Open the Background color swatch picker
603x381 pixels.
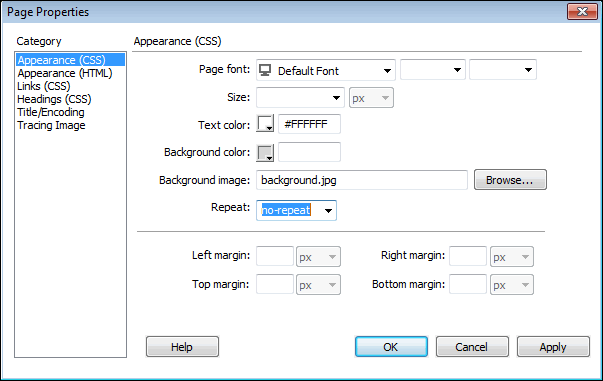tap(265, 153)
